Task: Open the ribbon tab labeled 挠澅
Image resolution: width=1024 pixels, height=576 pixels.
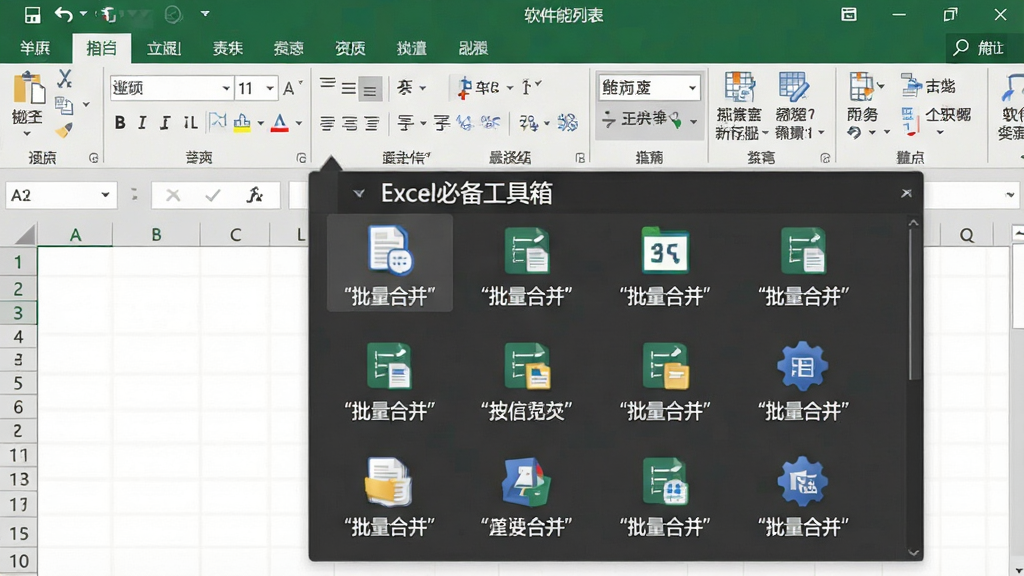Action: tap(411, 48)
